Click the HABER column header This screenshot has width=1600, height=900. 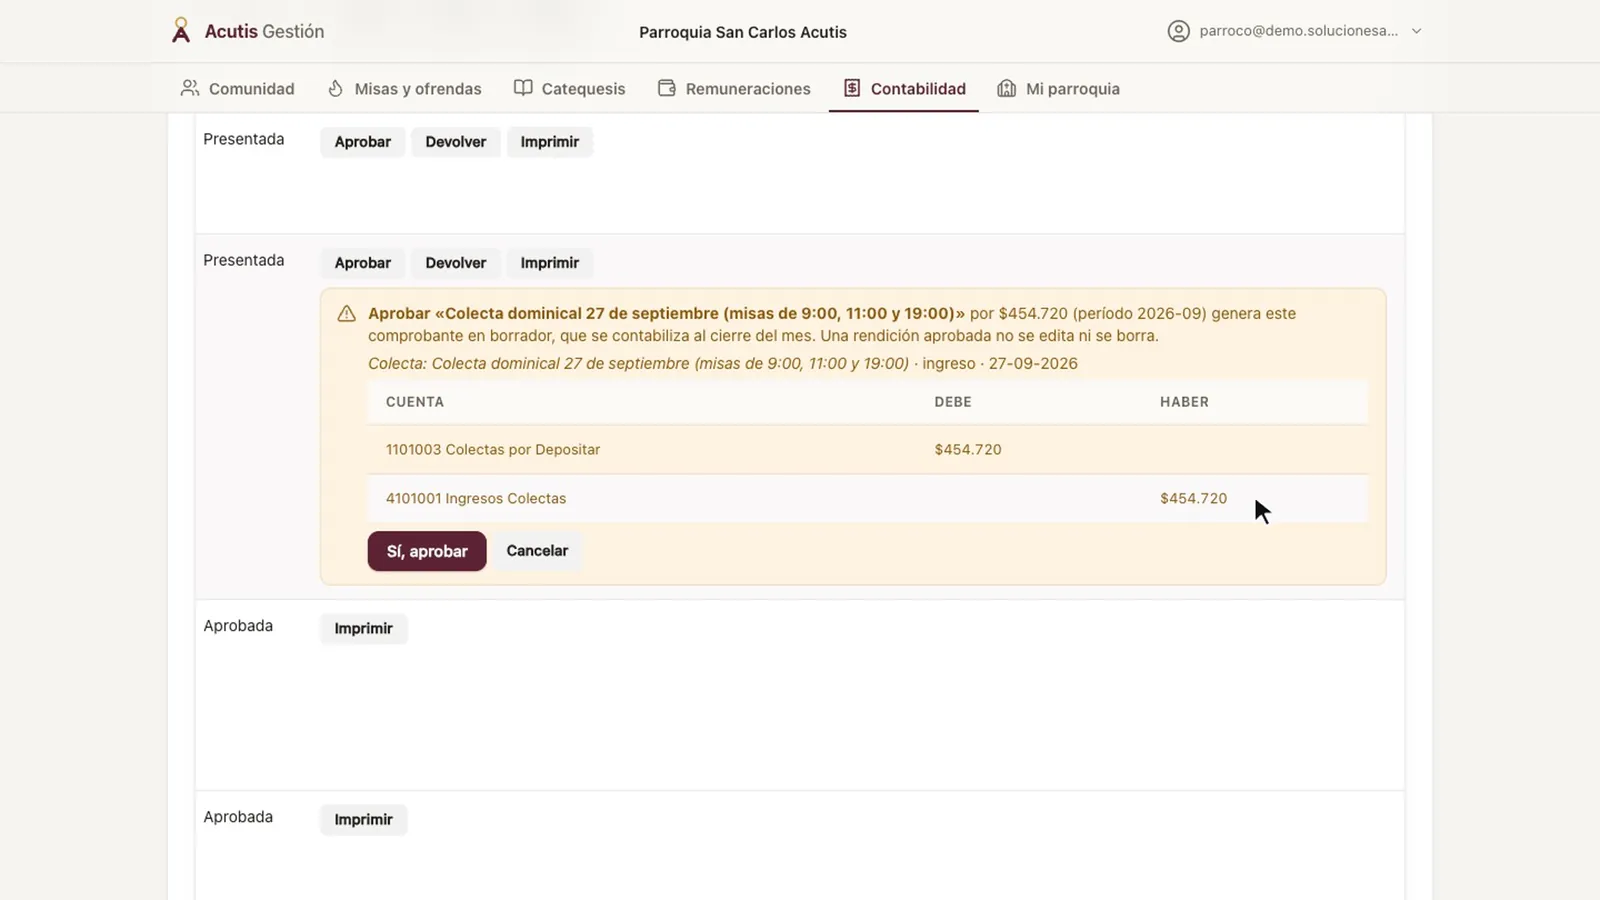(x=1184, y=402)
